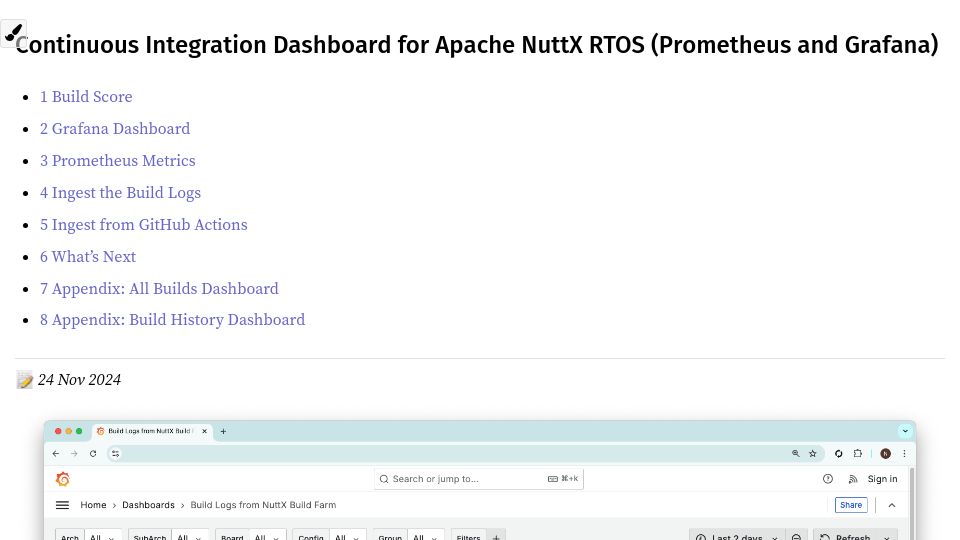Click the browser profile avatar 'N'
The image size is (960, 540).
(x=885, y=454)
